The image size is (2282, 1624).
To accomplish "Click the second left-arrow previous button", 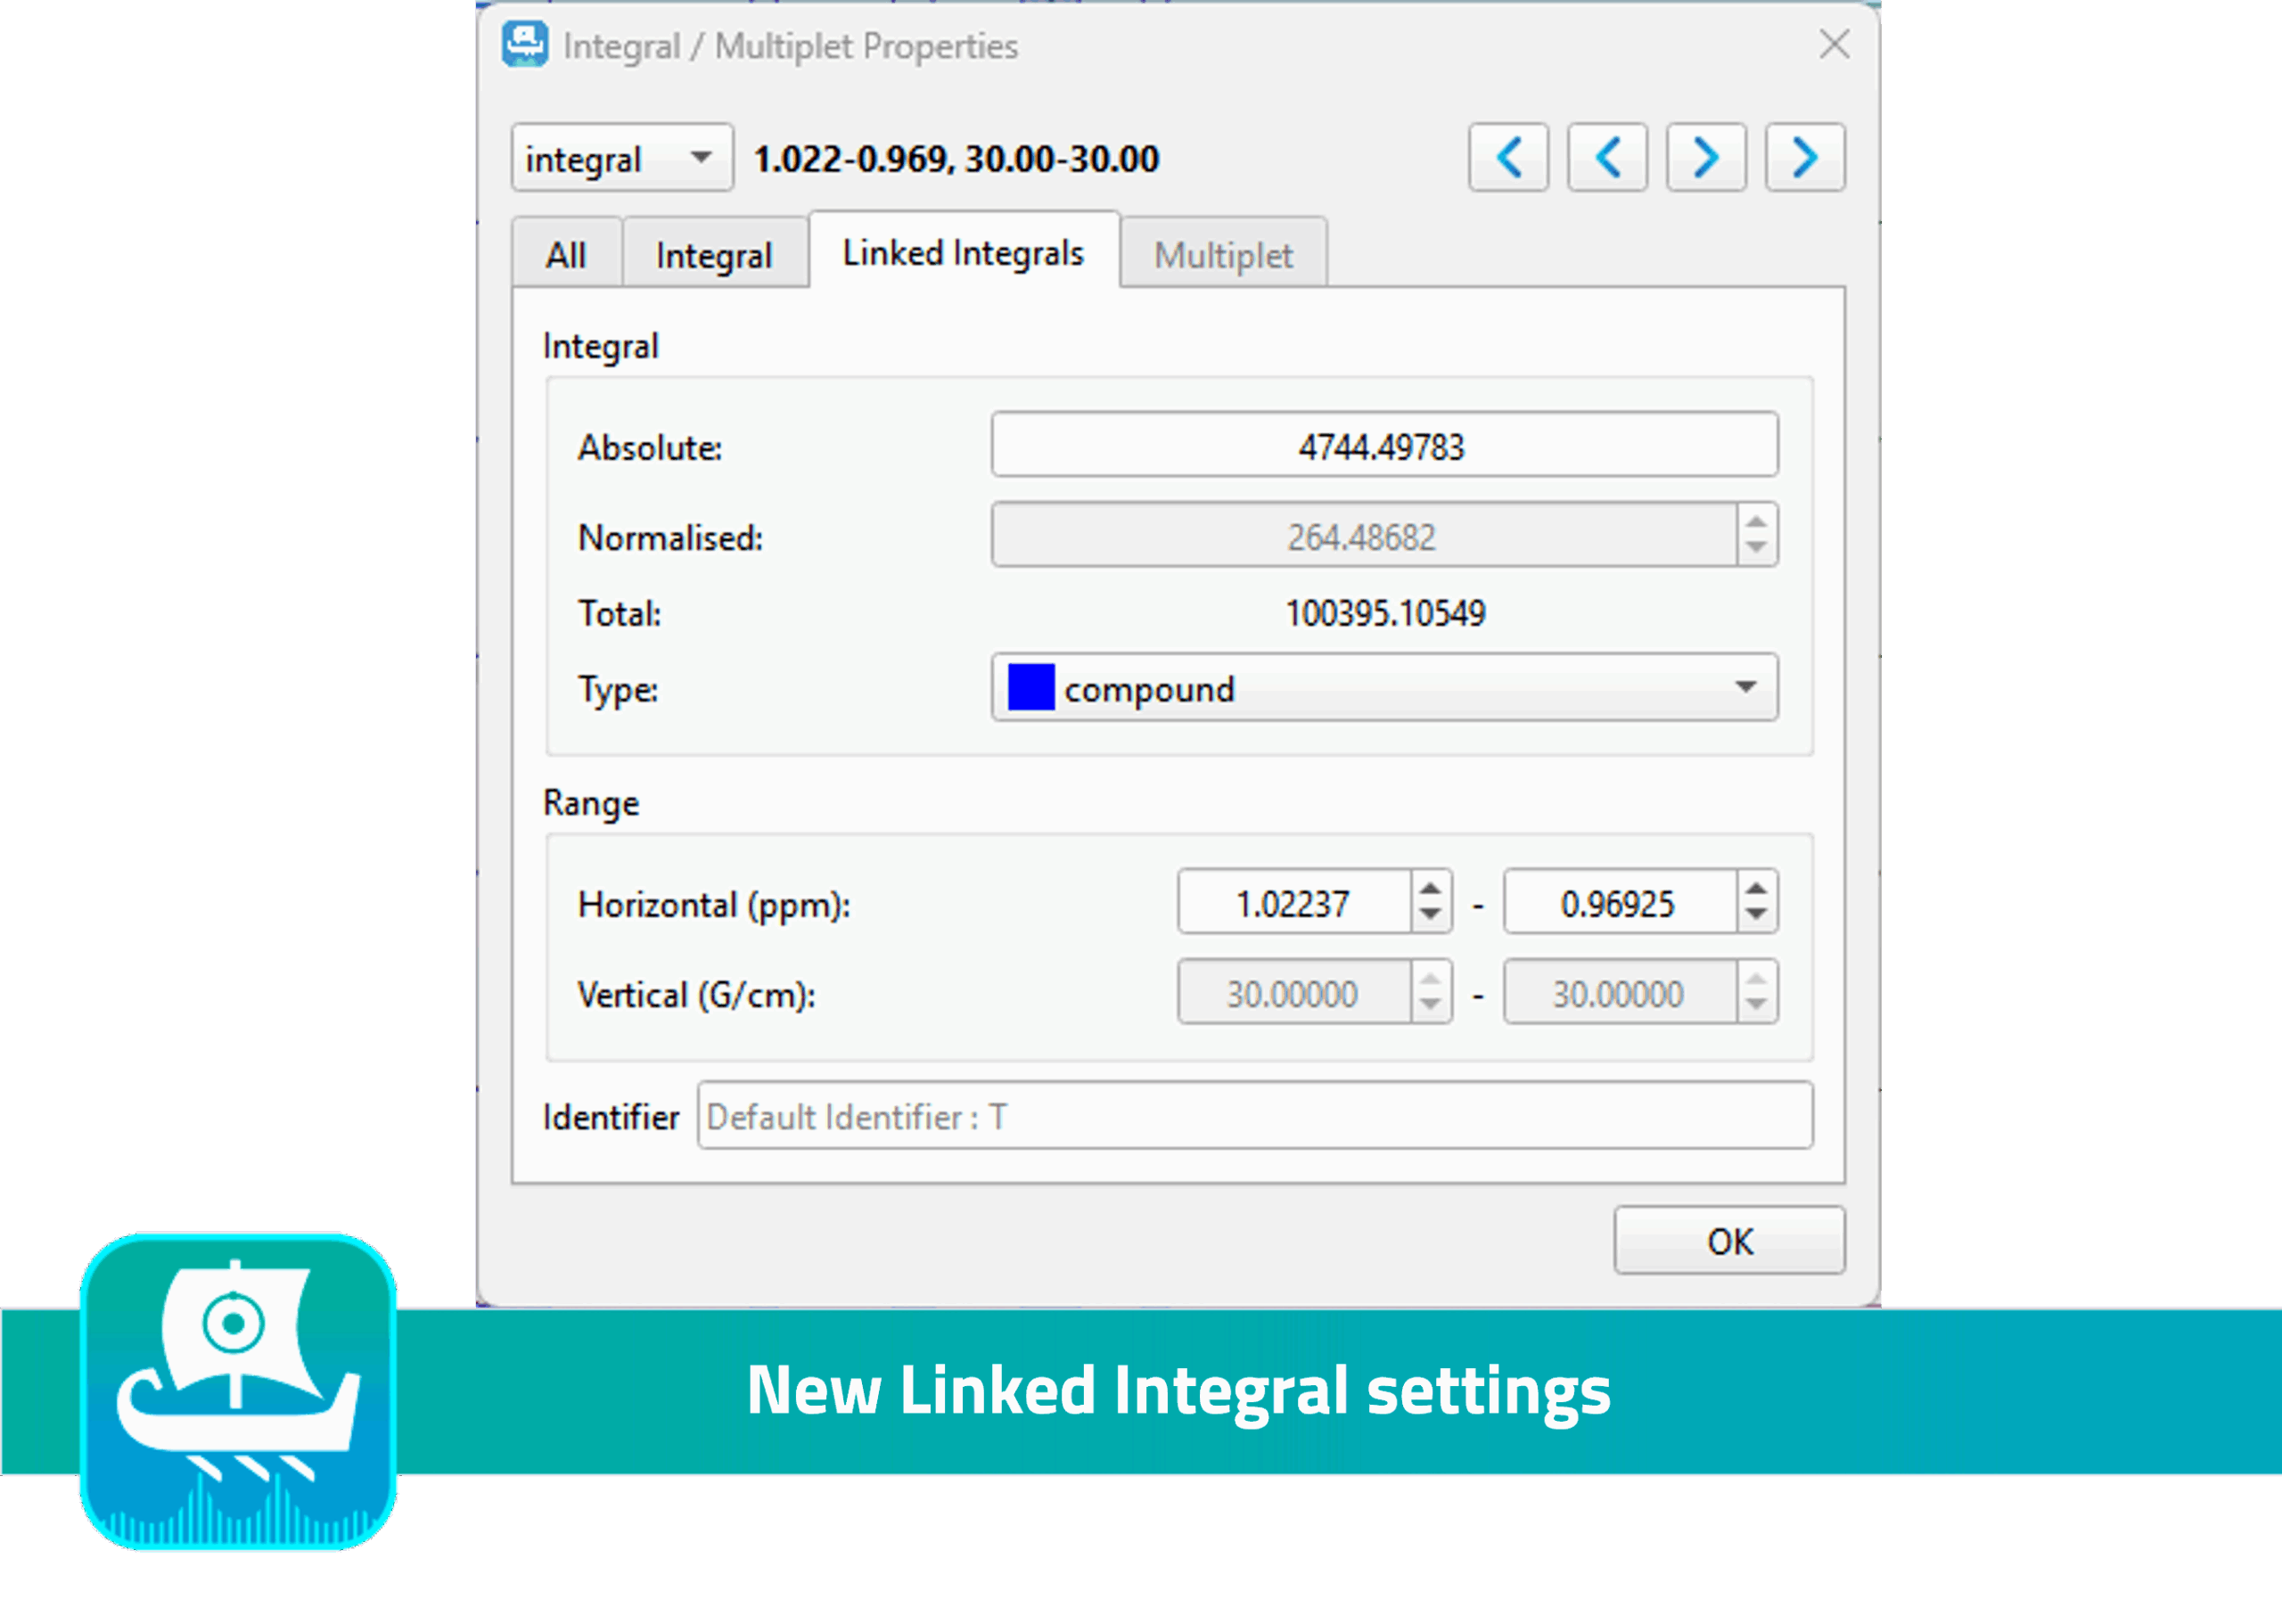I will pos(1607,158).
